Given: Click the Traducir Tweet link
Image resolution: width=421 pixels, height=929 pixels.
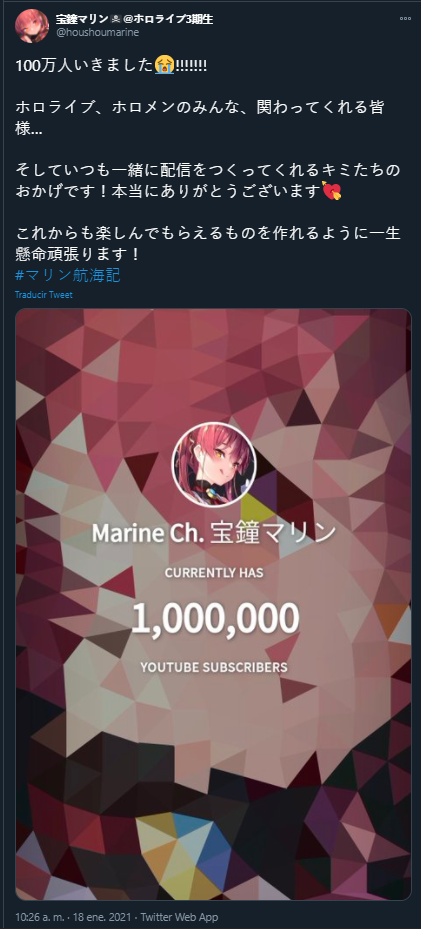Looking at the screenshot, I should pyautogui.click(x=44, y=294).
